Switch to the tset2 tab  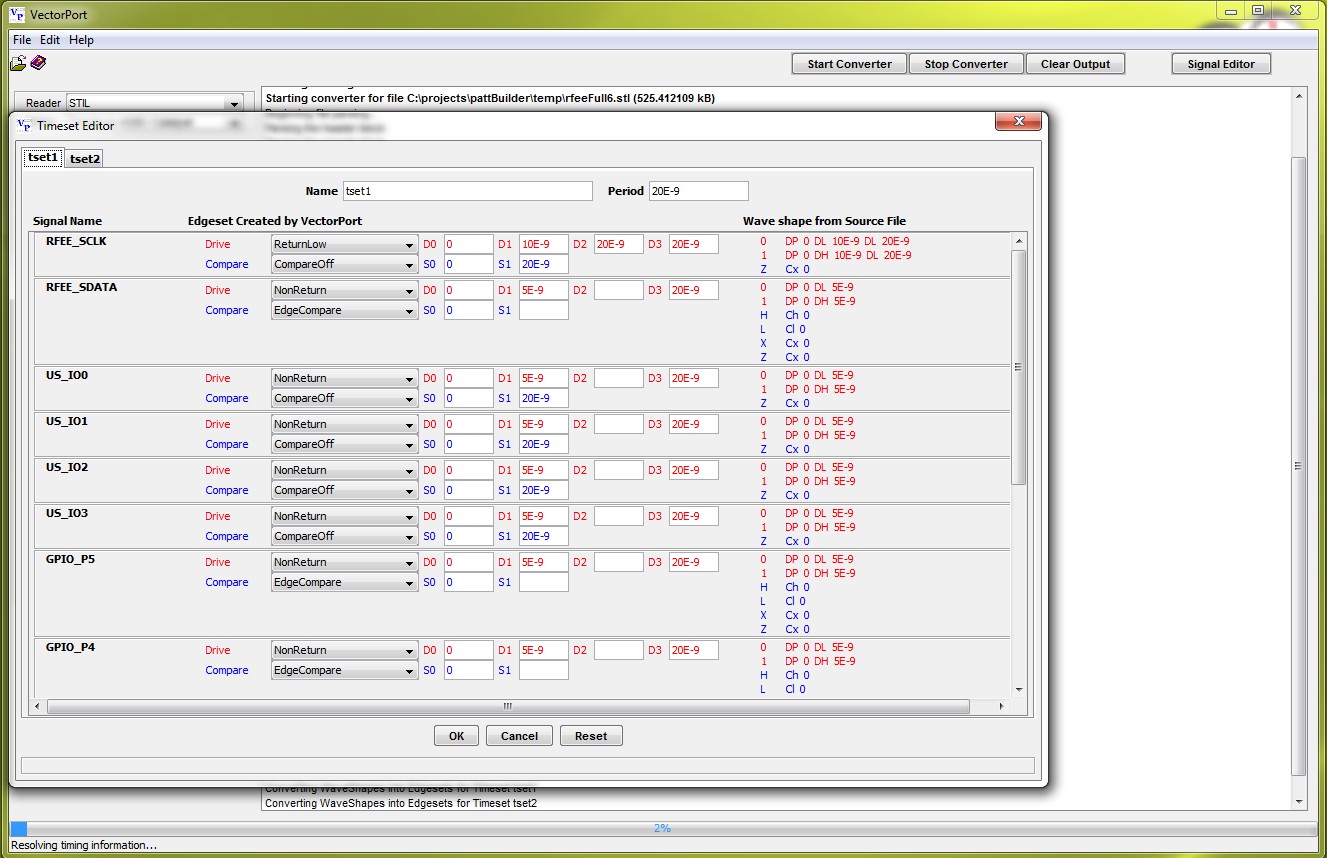tap(85, 158)
